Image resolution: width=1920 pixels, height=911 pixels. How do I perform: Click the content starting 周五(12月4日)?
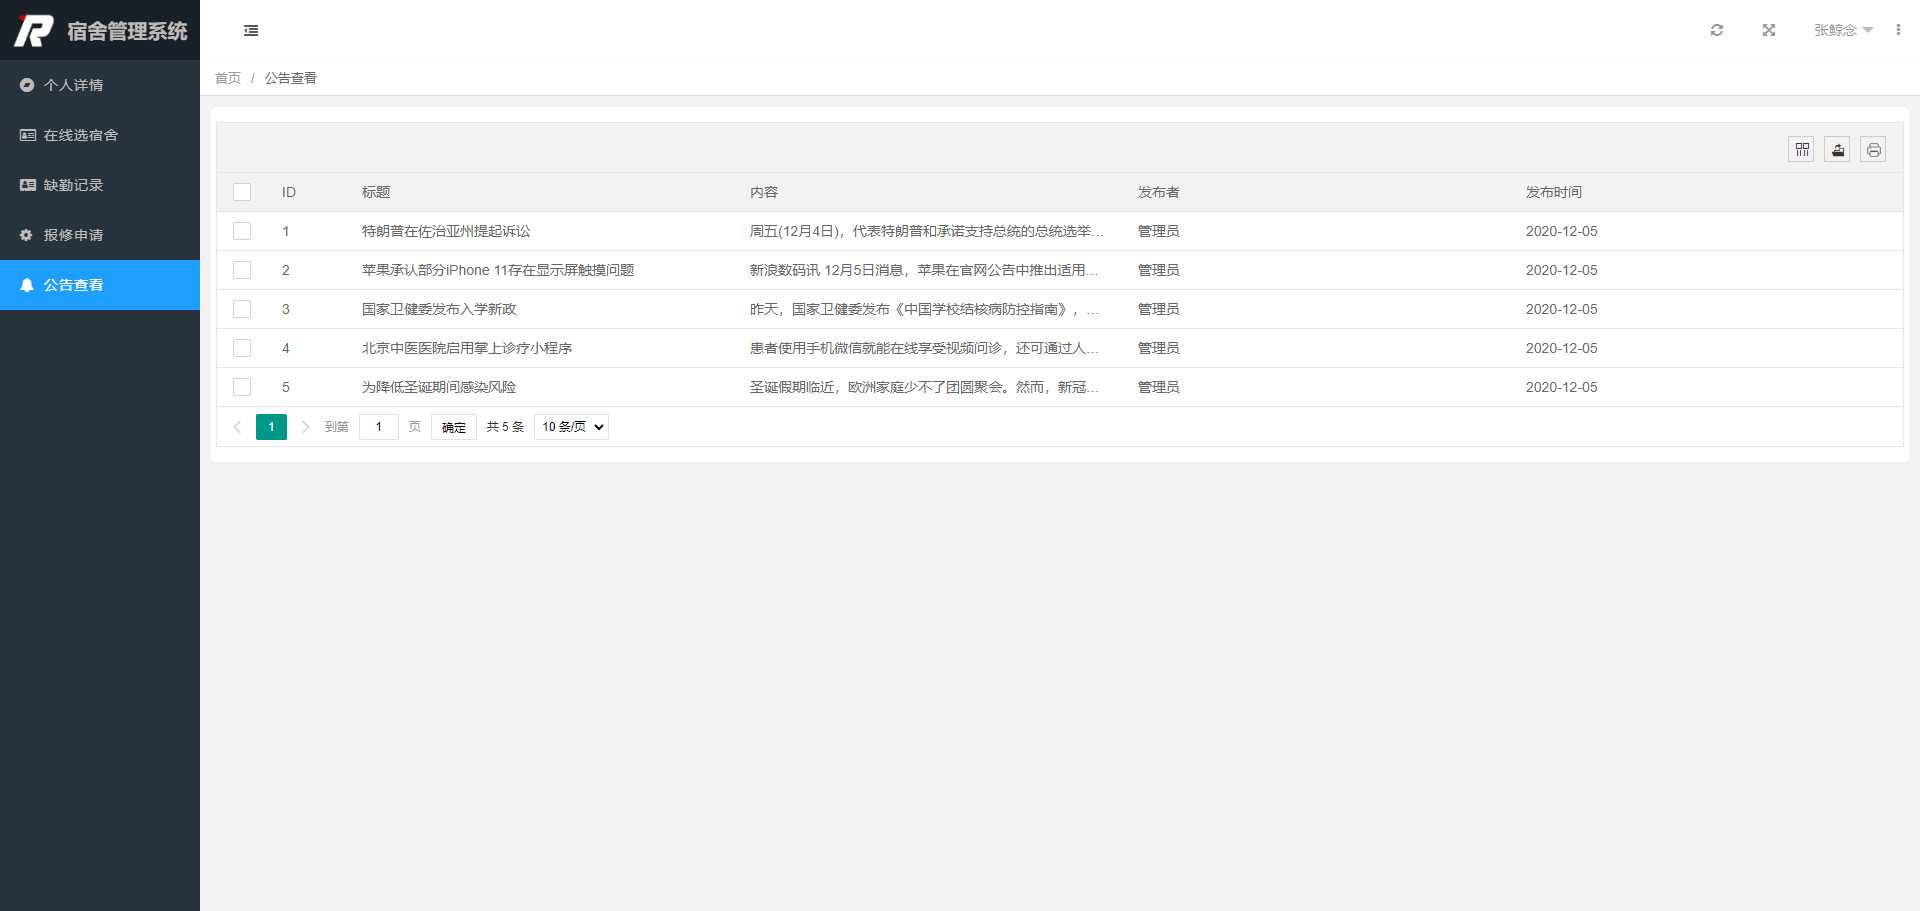[x=926, y=231]
